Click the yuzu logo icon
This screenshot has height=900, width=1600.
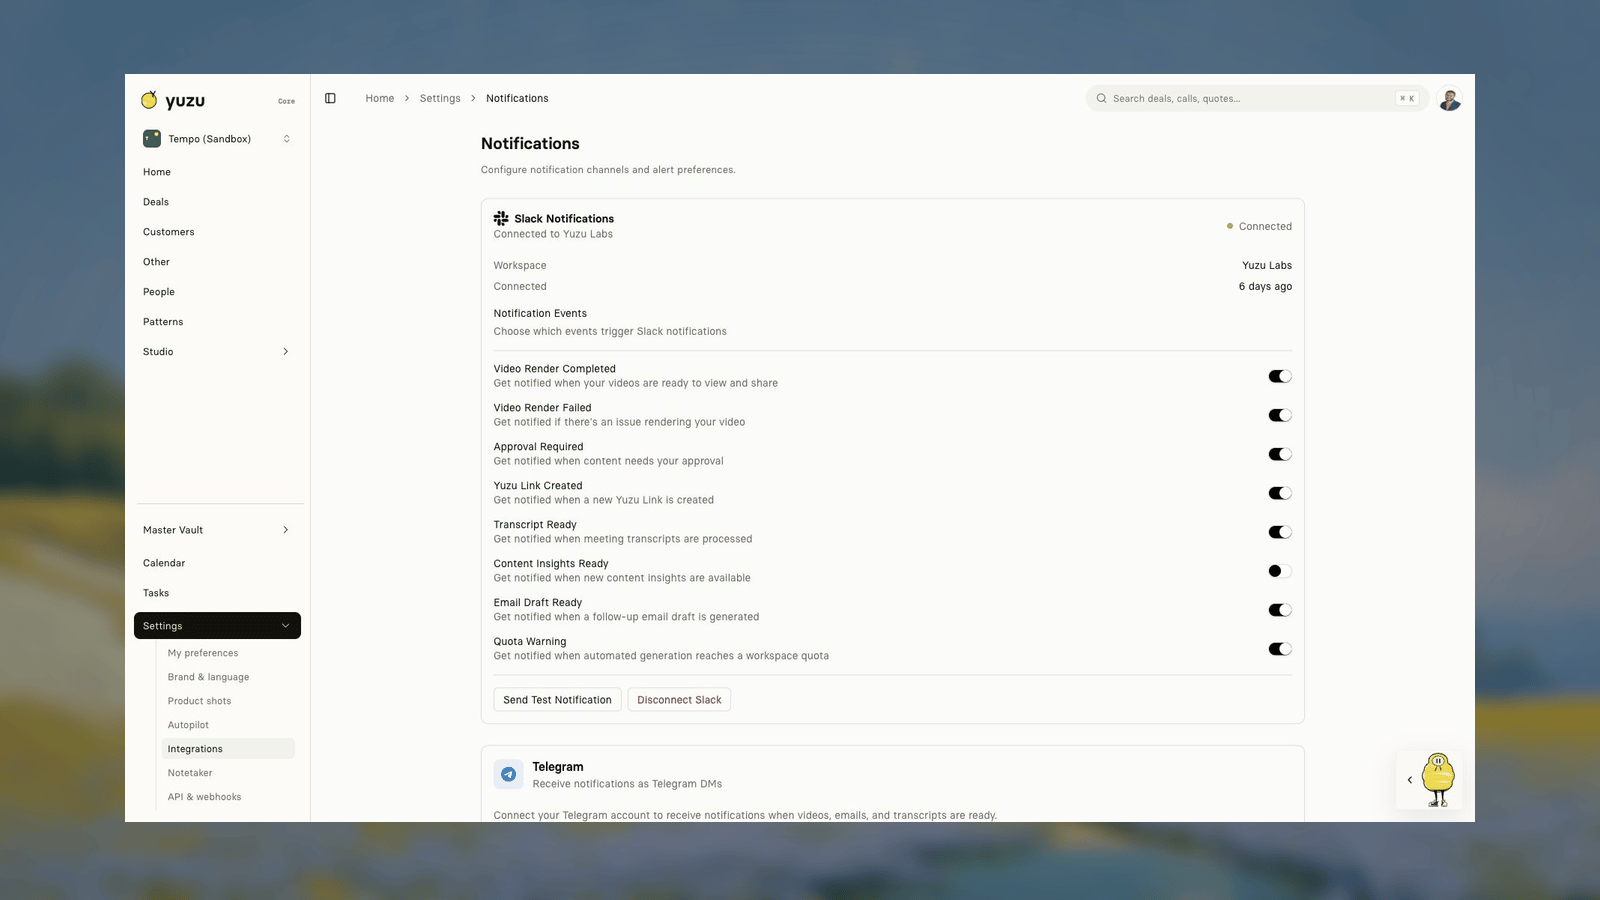tap(149, 100)
